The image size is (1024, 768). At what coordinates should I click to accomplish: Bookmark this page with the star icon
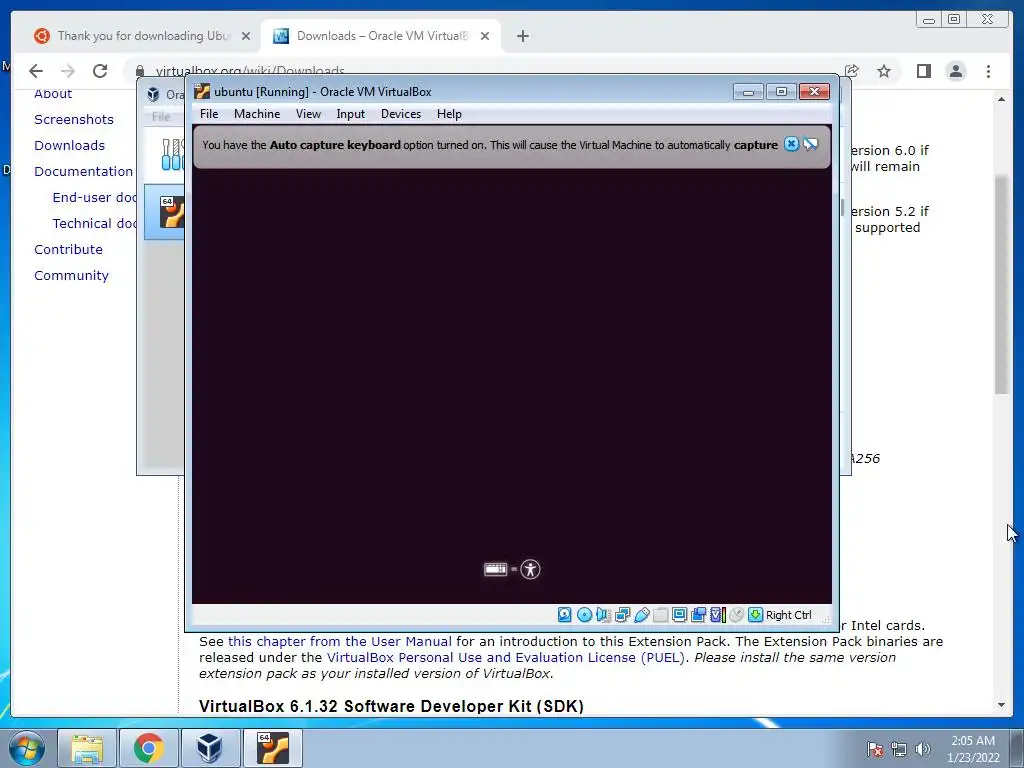coord(884,71)
